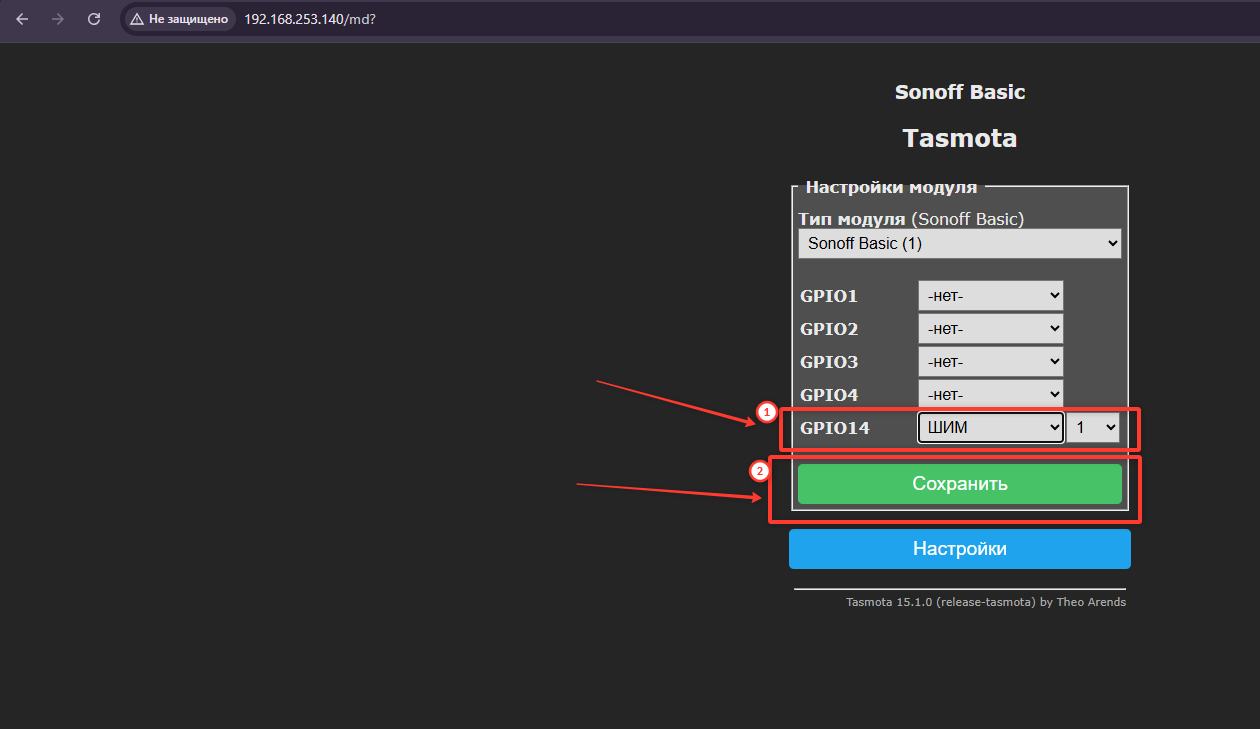Open the GPIO3 function dropdown
This screenshot has width=1260, height=729.
[x=991, y=362]
